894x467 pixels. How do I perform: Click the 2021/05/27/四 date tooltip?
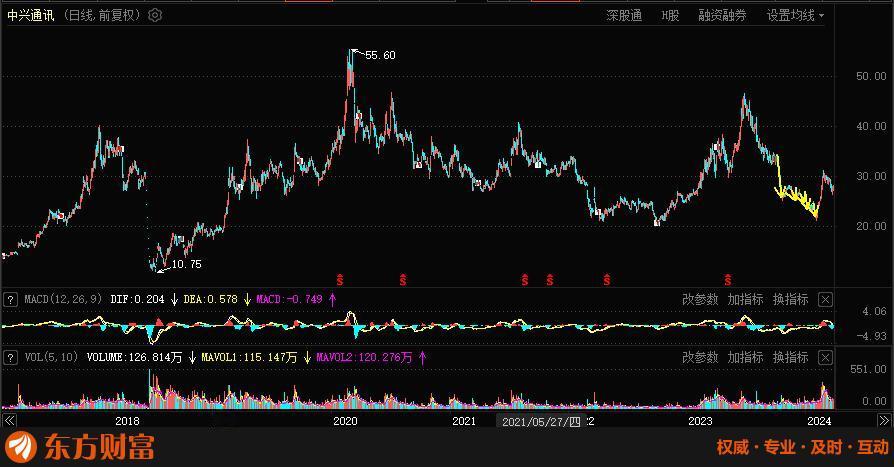541,421
